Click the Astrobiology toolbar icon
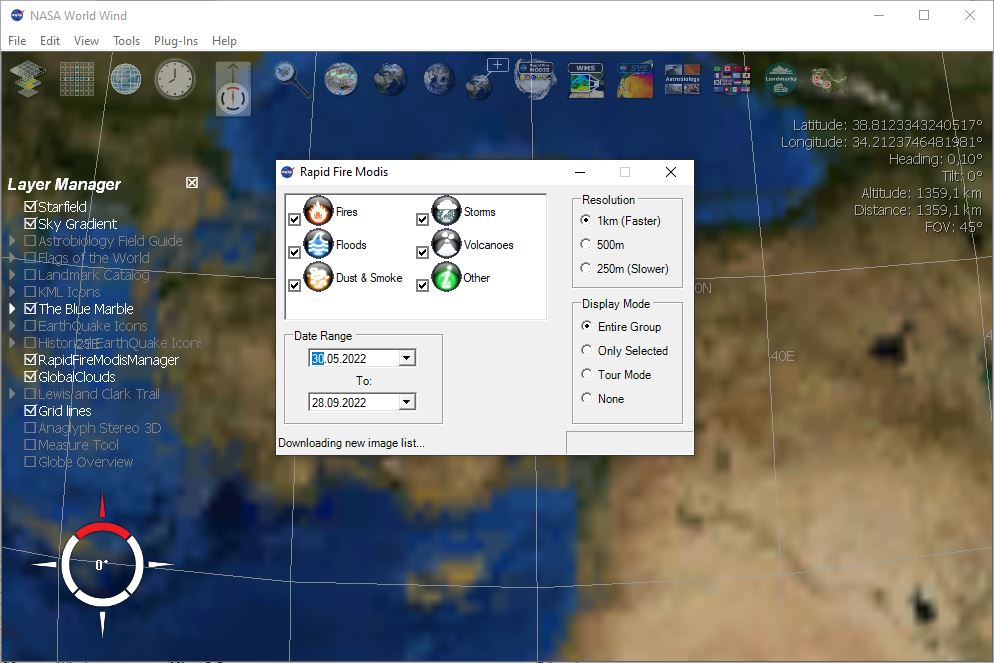Screen dimensions: 994x663 click(x=683, y=79)
